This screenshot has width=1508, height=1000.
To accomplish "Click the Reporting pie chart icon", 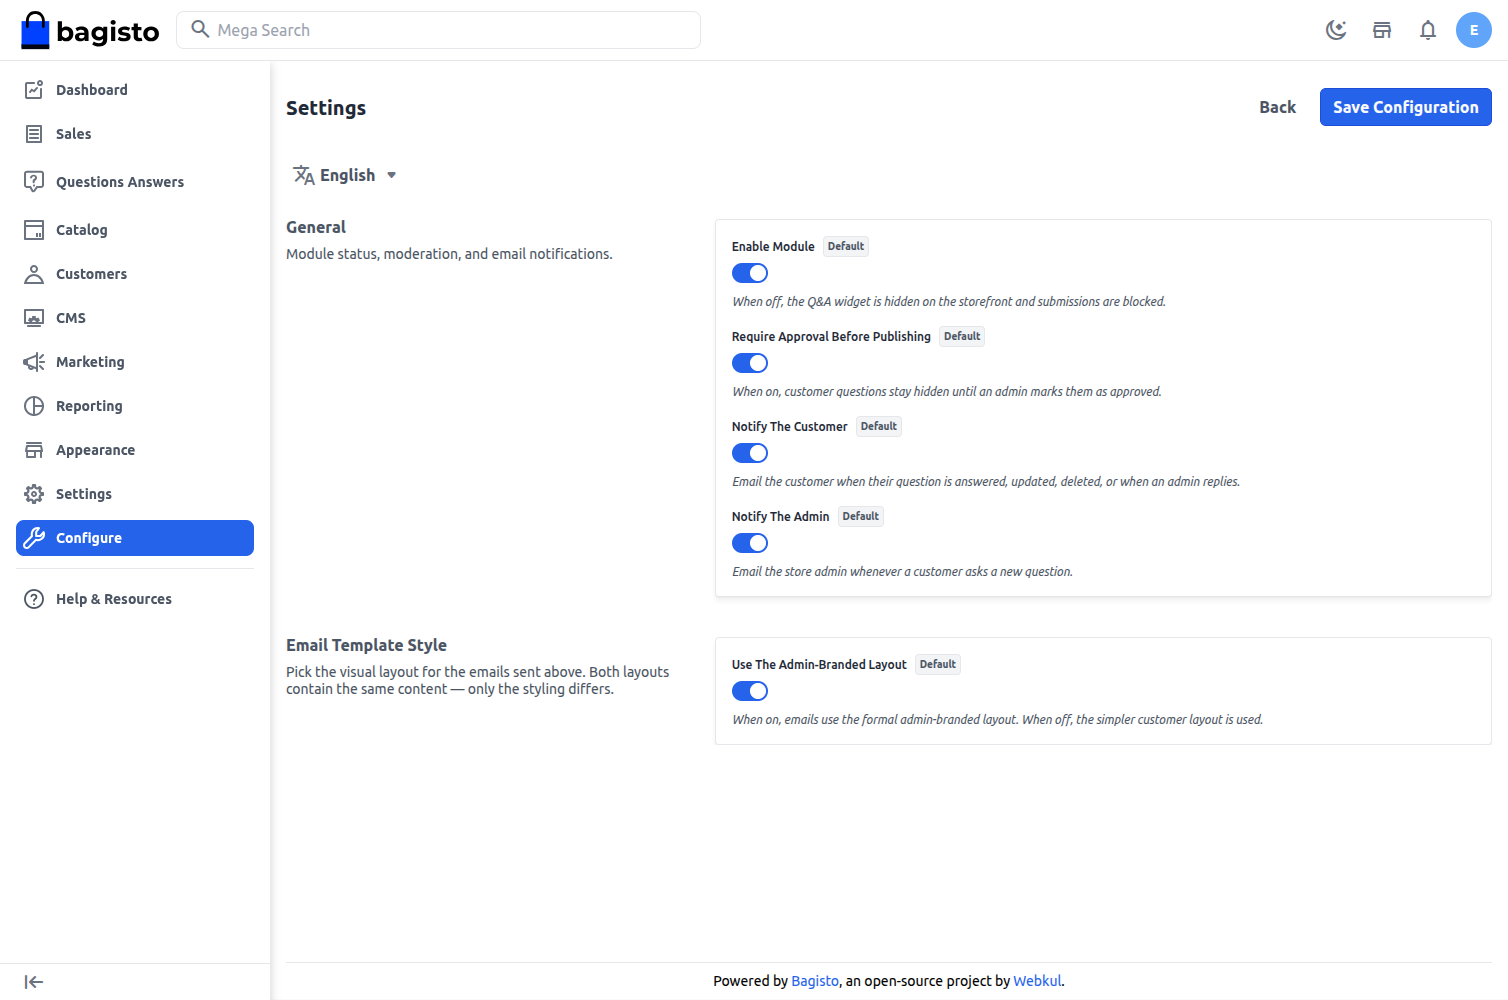I will tap(34, 406).
